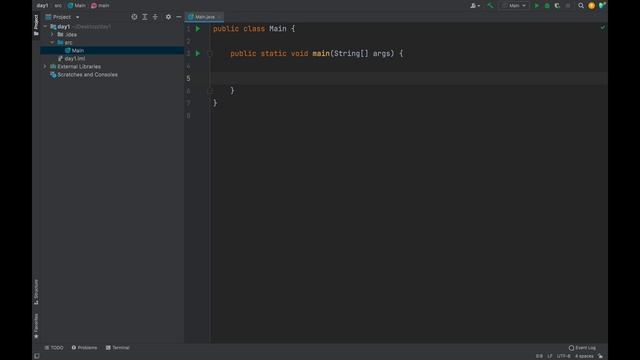The image size is (640, 360).
Task: Expand the .idea folder
Action: 52,35
